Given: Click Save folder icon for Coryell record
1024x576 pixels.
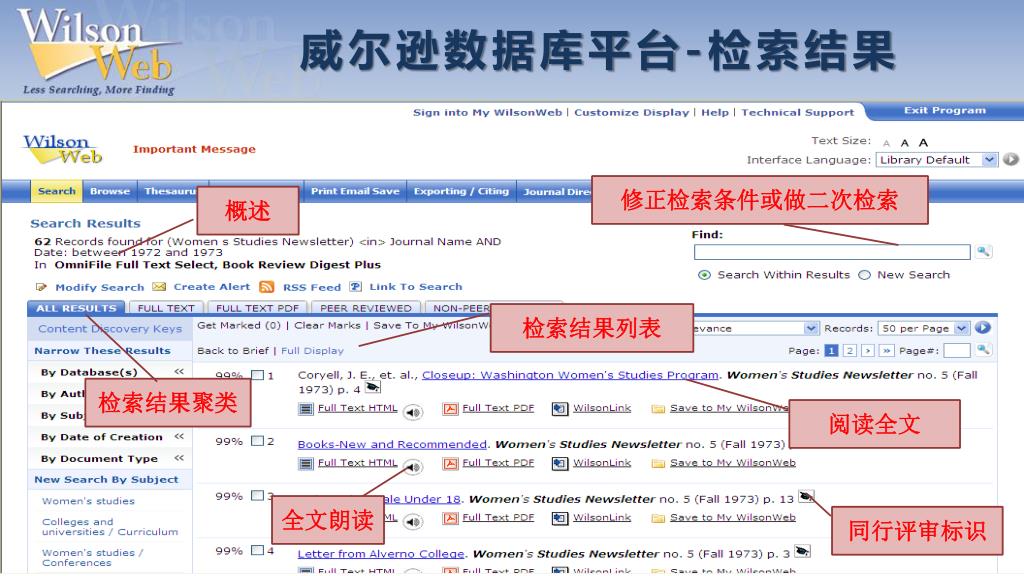Looking at the screenshot, I should pos(658,409).
